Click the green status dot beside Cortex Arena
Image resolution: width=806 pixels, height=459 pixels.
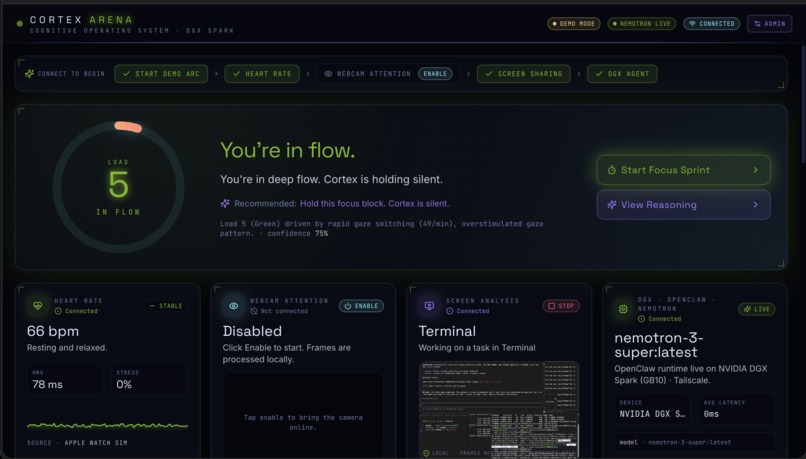pos(20,24)
